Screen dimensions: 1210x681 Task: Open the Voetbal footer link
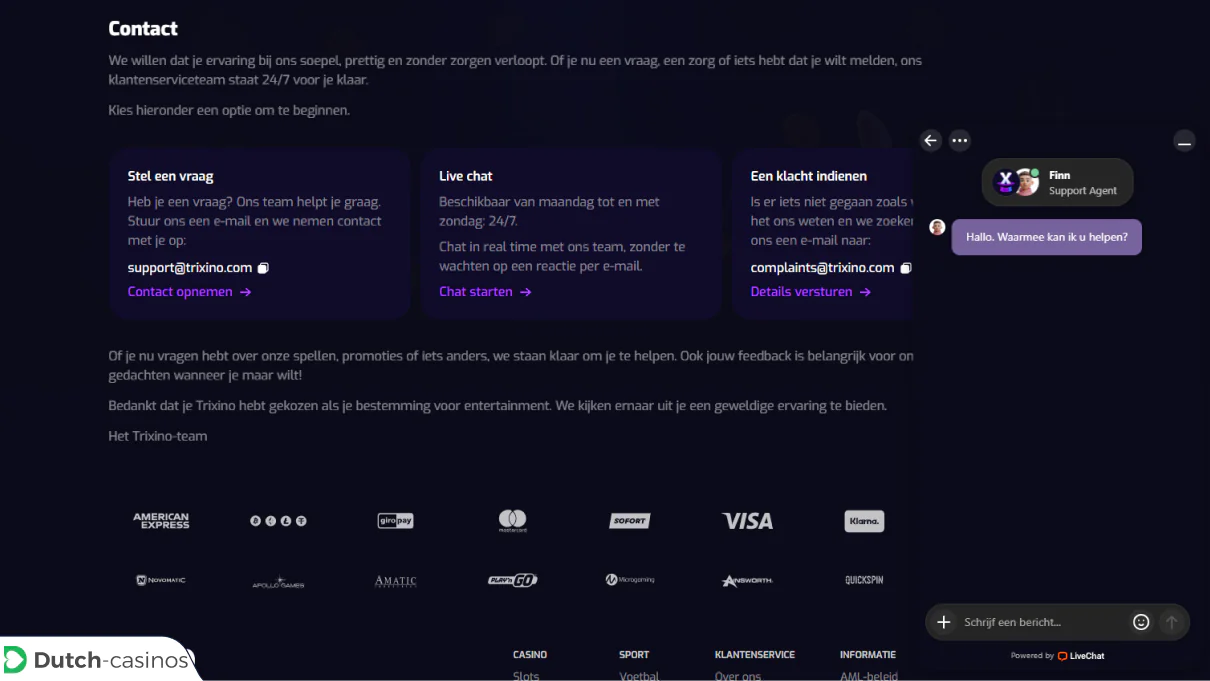(639, 676)
